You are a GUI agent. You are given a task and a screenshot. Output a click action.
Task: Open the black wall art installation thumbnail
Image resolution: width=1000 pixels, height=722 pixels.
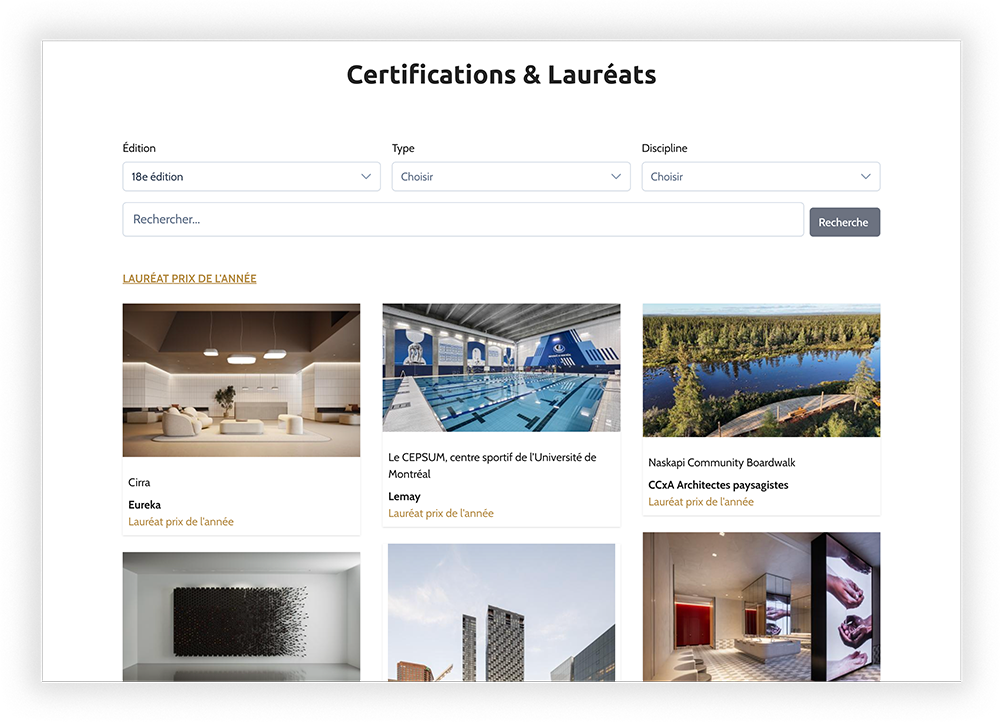point(241,617)
